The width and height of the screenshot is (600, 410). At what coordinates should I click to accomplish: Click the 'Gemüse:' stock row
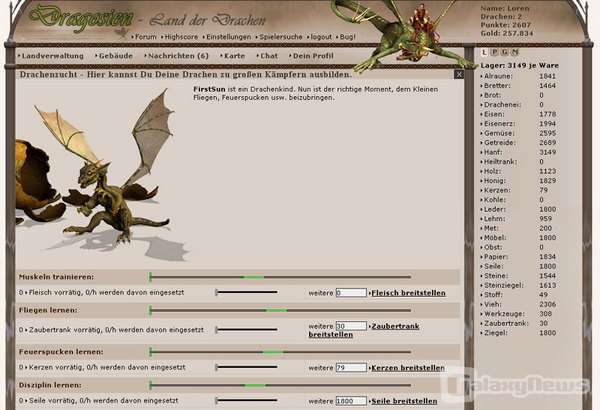point(518,133)
